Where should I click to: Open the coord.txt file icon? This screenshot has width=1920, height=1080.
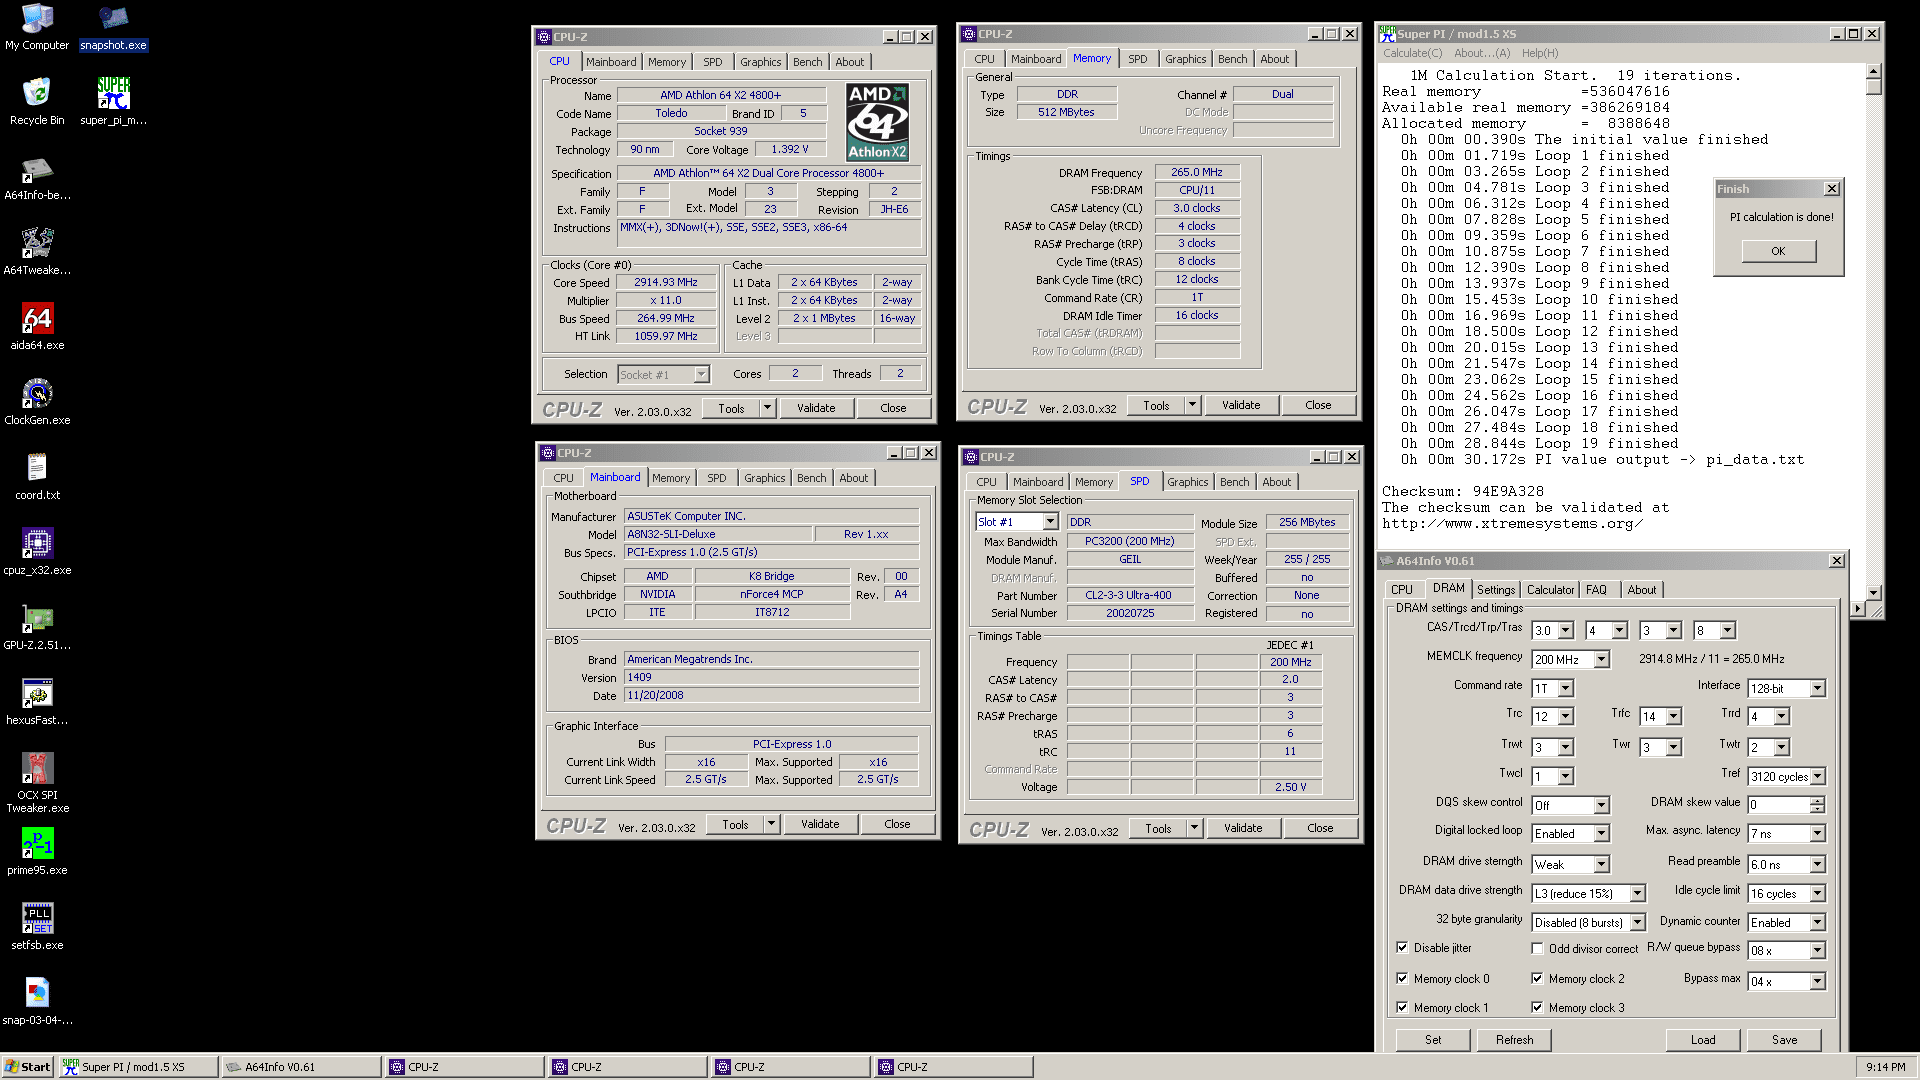[x=37, y=477]
